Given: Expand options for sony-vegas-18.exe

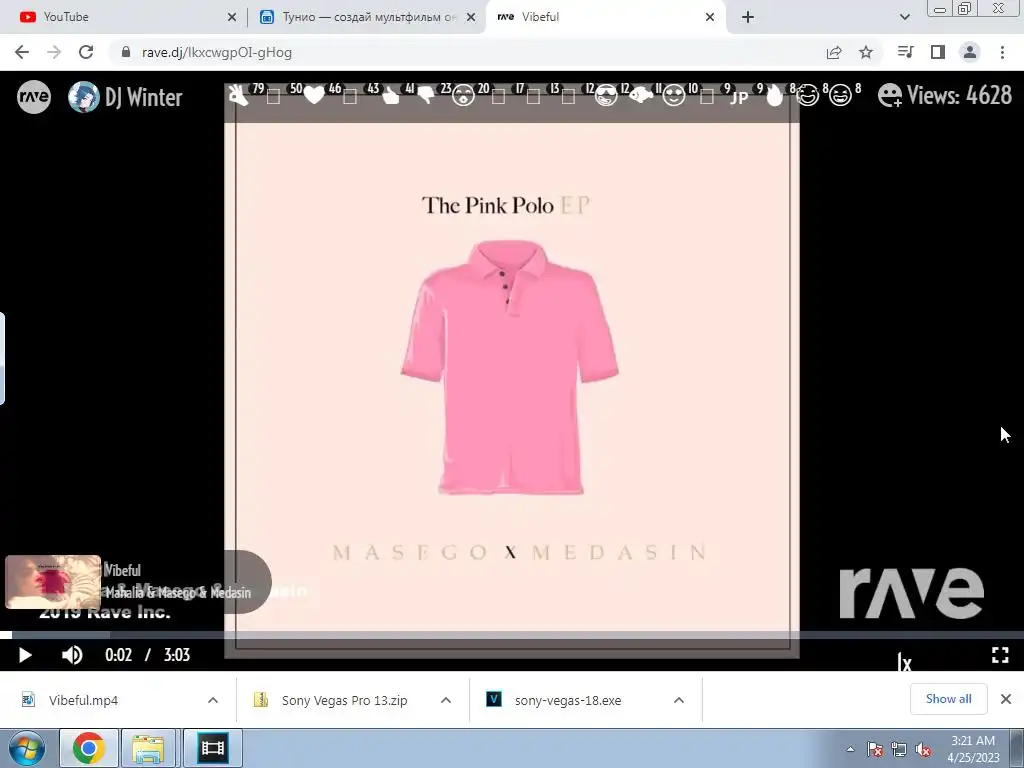Looking at the screenshot, I should [679, 700].
